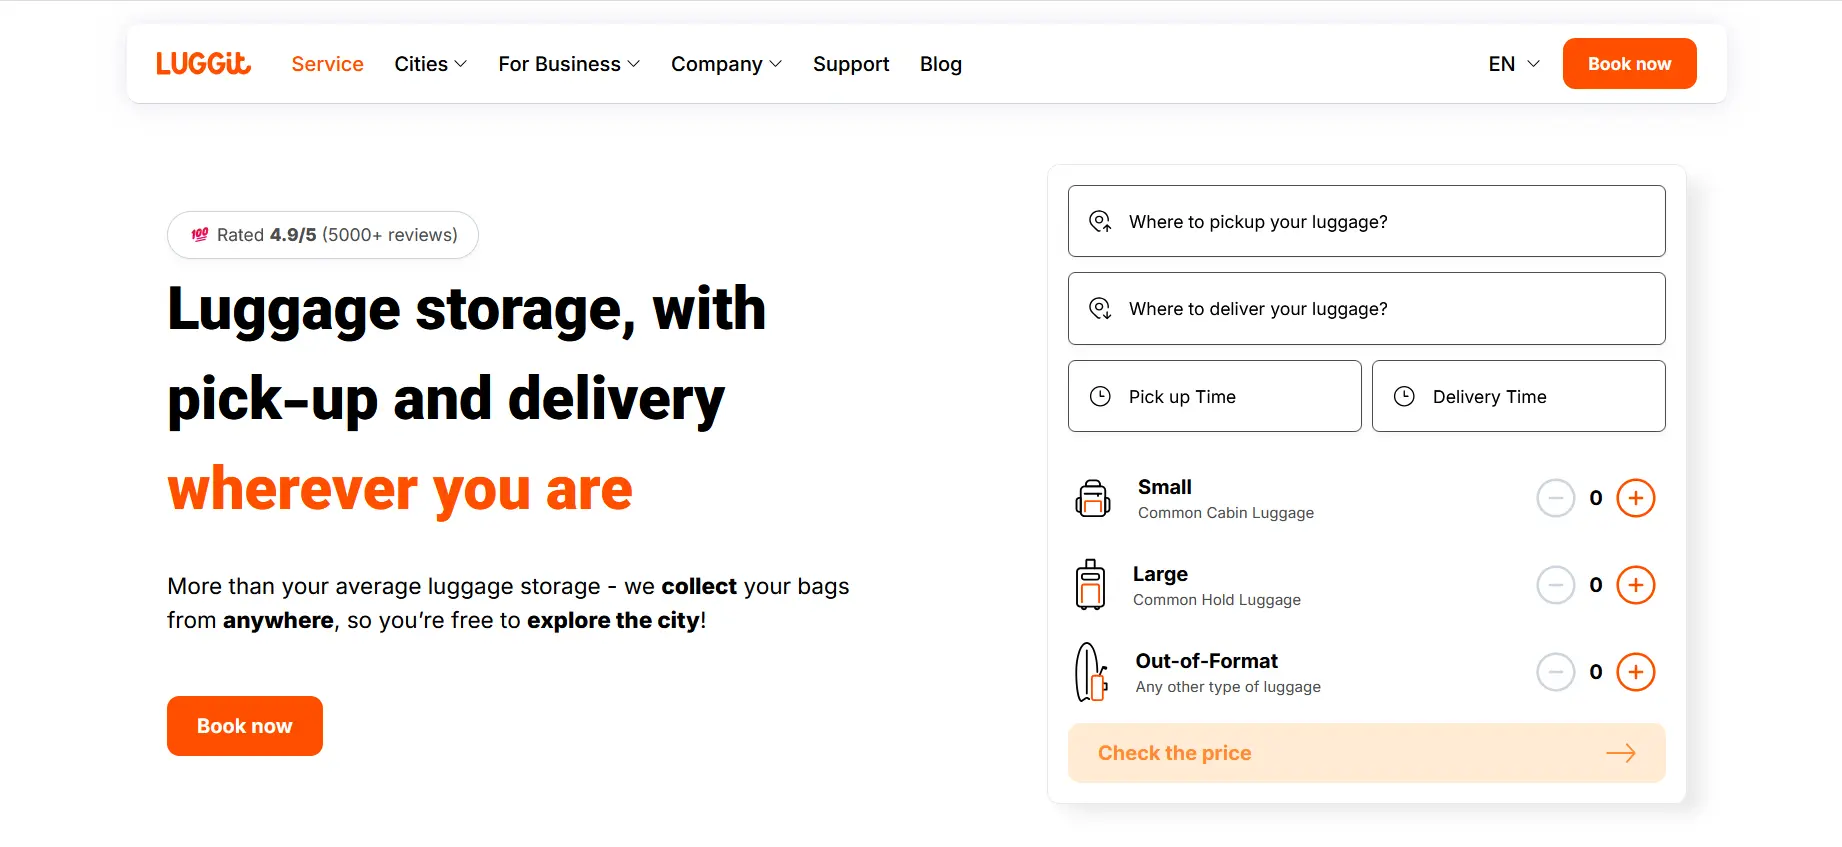Click the LUGGit logo
Image resolution: width=1842 pixels, height=847 pixels.
click(203, 63)
